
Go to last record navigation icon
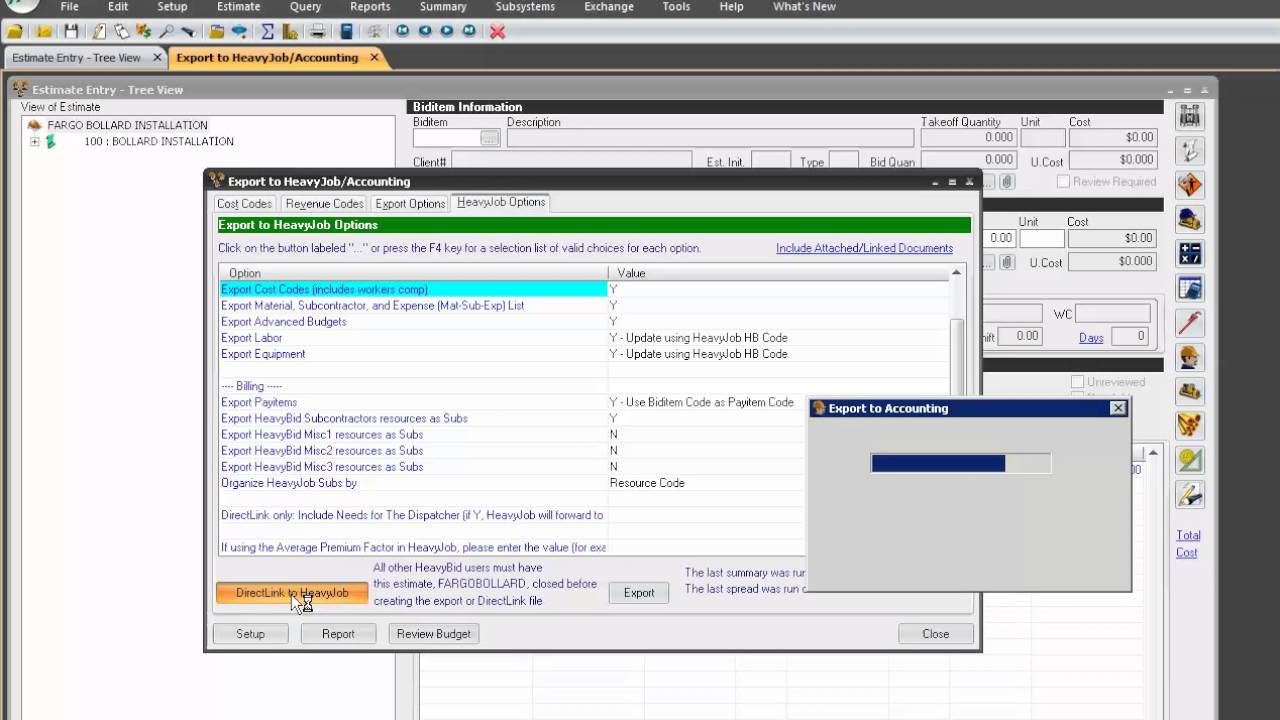point(469,31)
